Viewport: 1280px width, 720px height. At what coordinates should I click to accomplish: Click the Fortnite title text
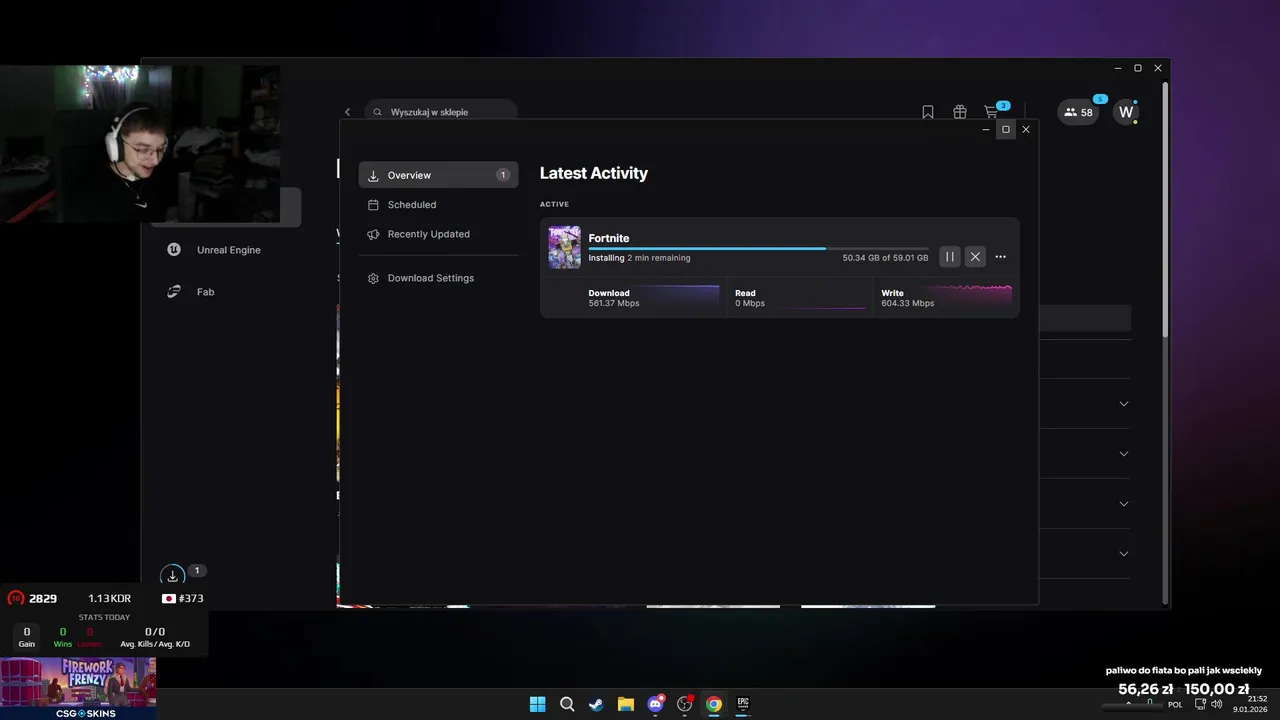click(x=608, y=238)
